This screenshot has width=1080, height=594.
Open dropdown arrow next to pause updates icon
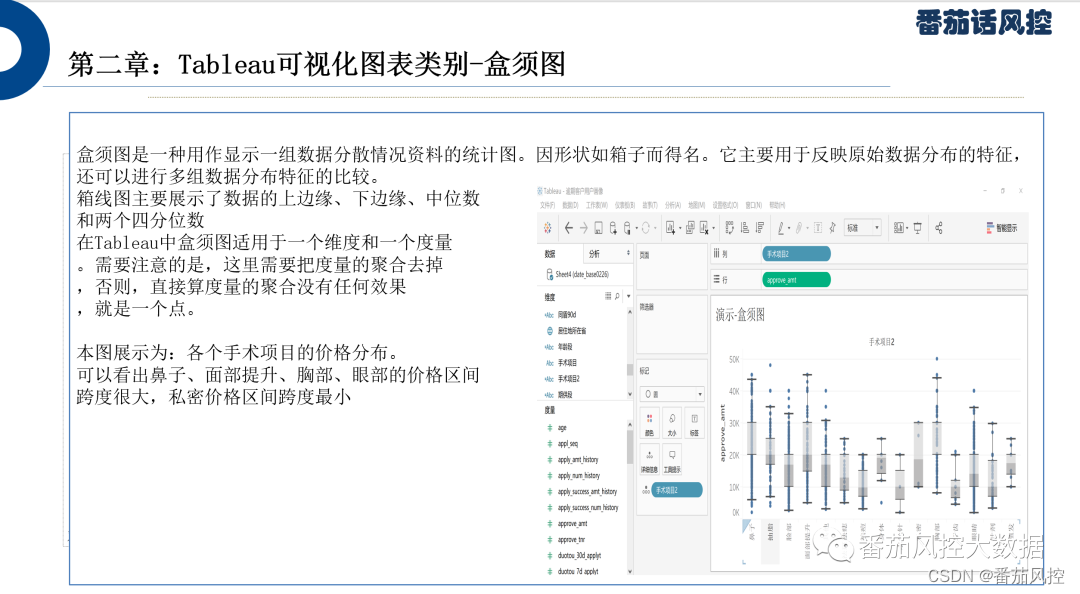pos(634,228)
